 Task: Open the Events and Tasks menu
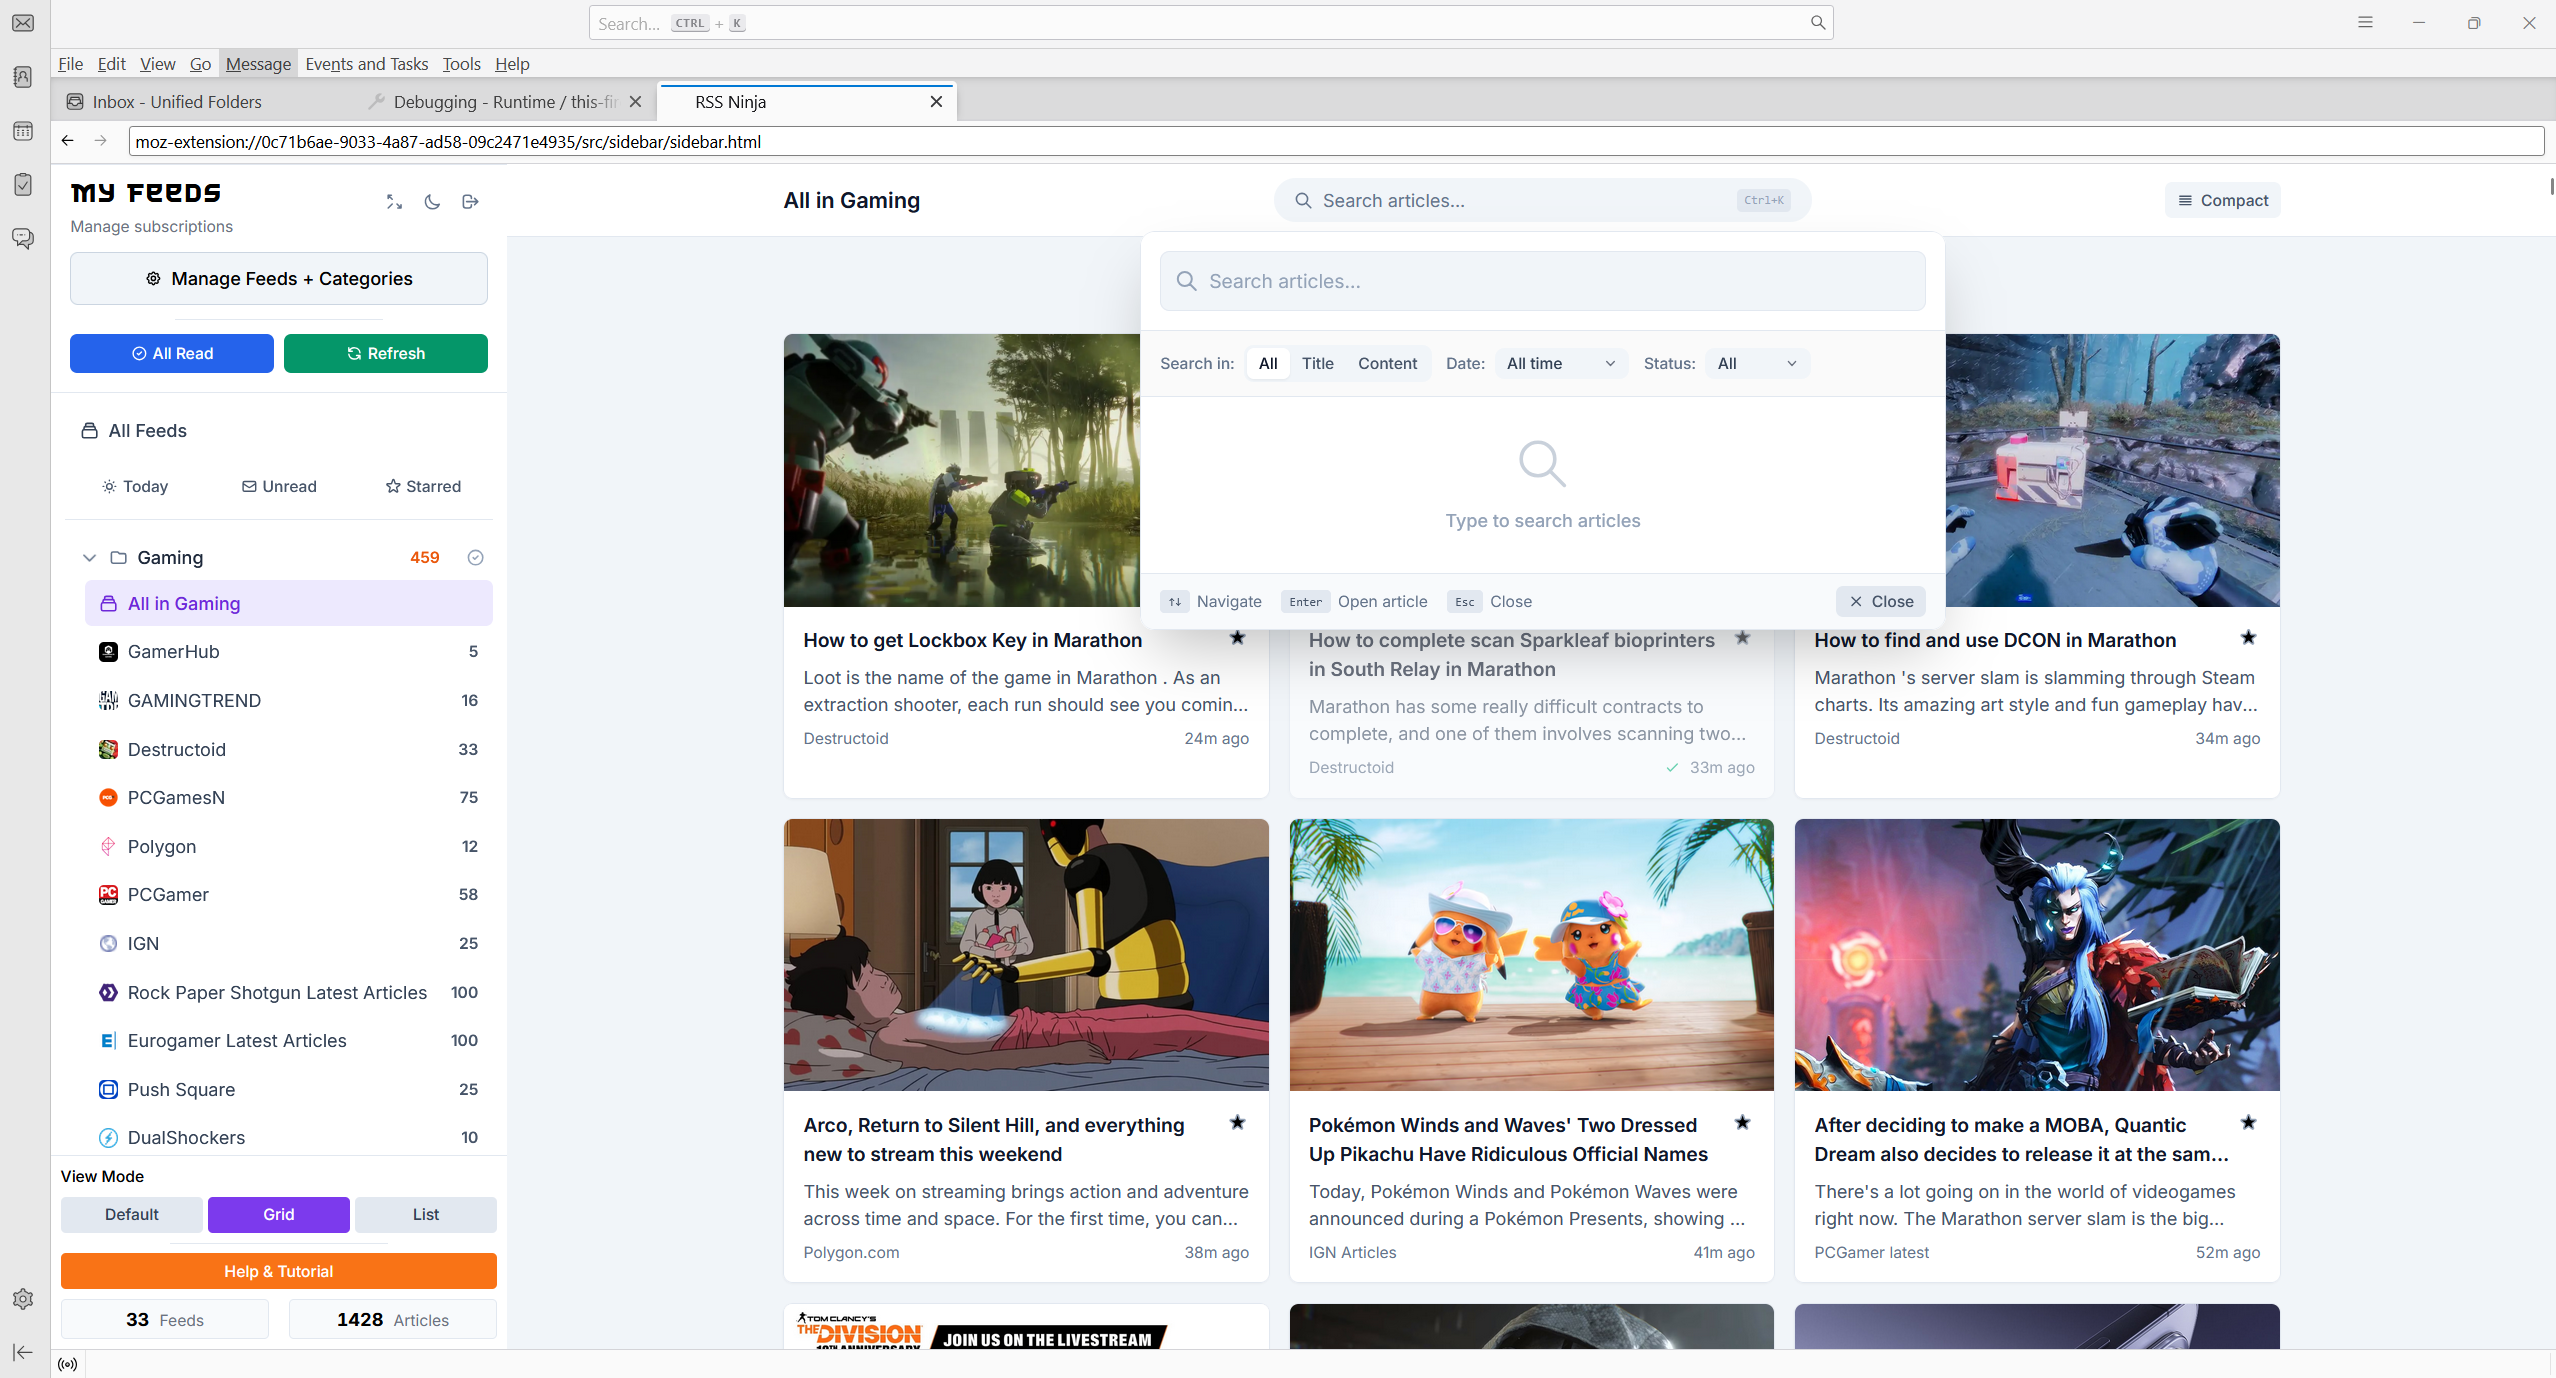[x=366, y=64]
